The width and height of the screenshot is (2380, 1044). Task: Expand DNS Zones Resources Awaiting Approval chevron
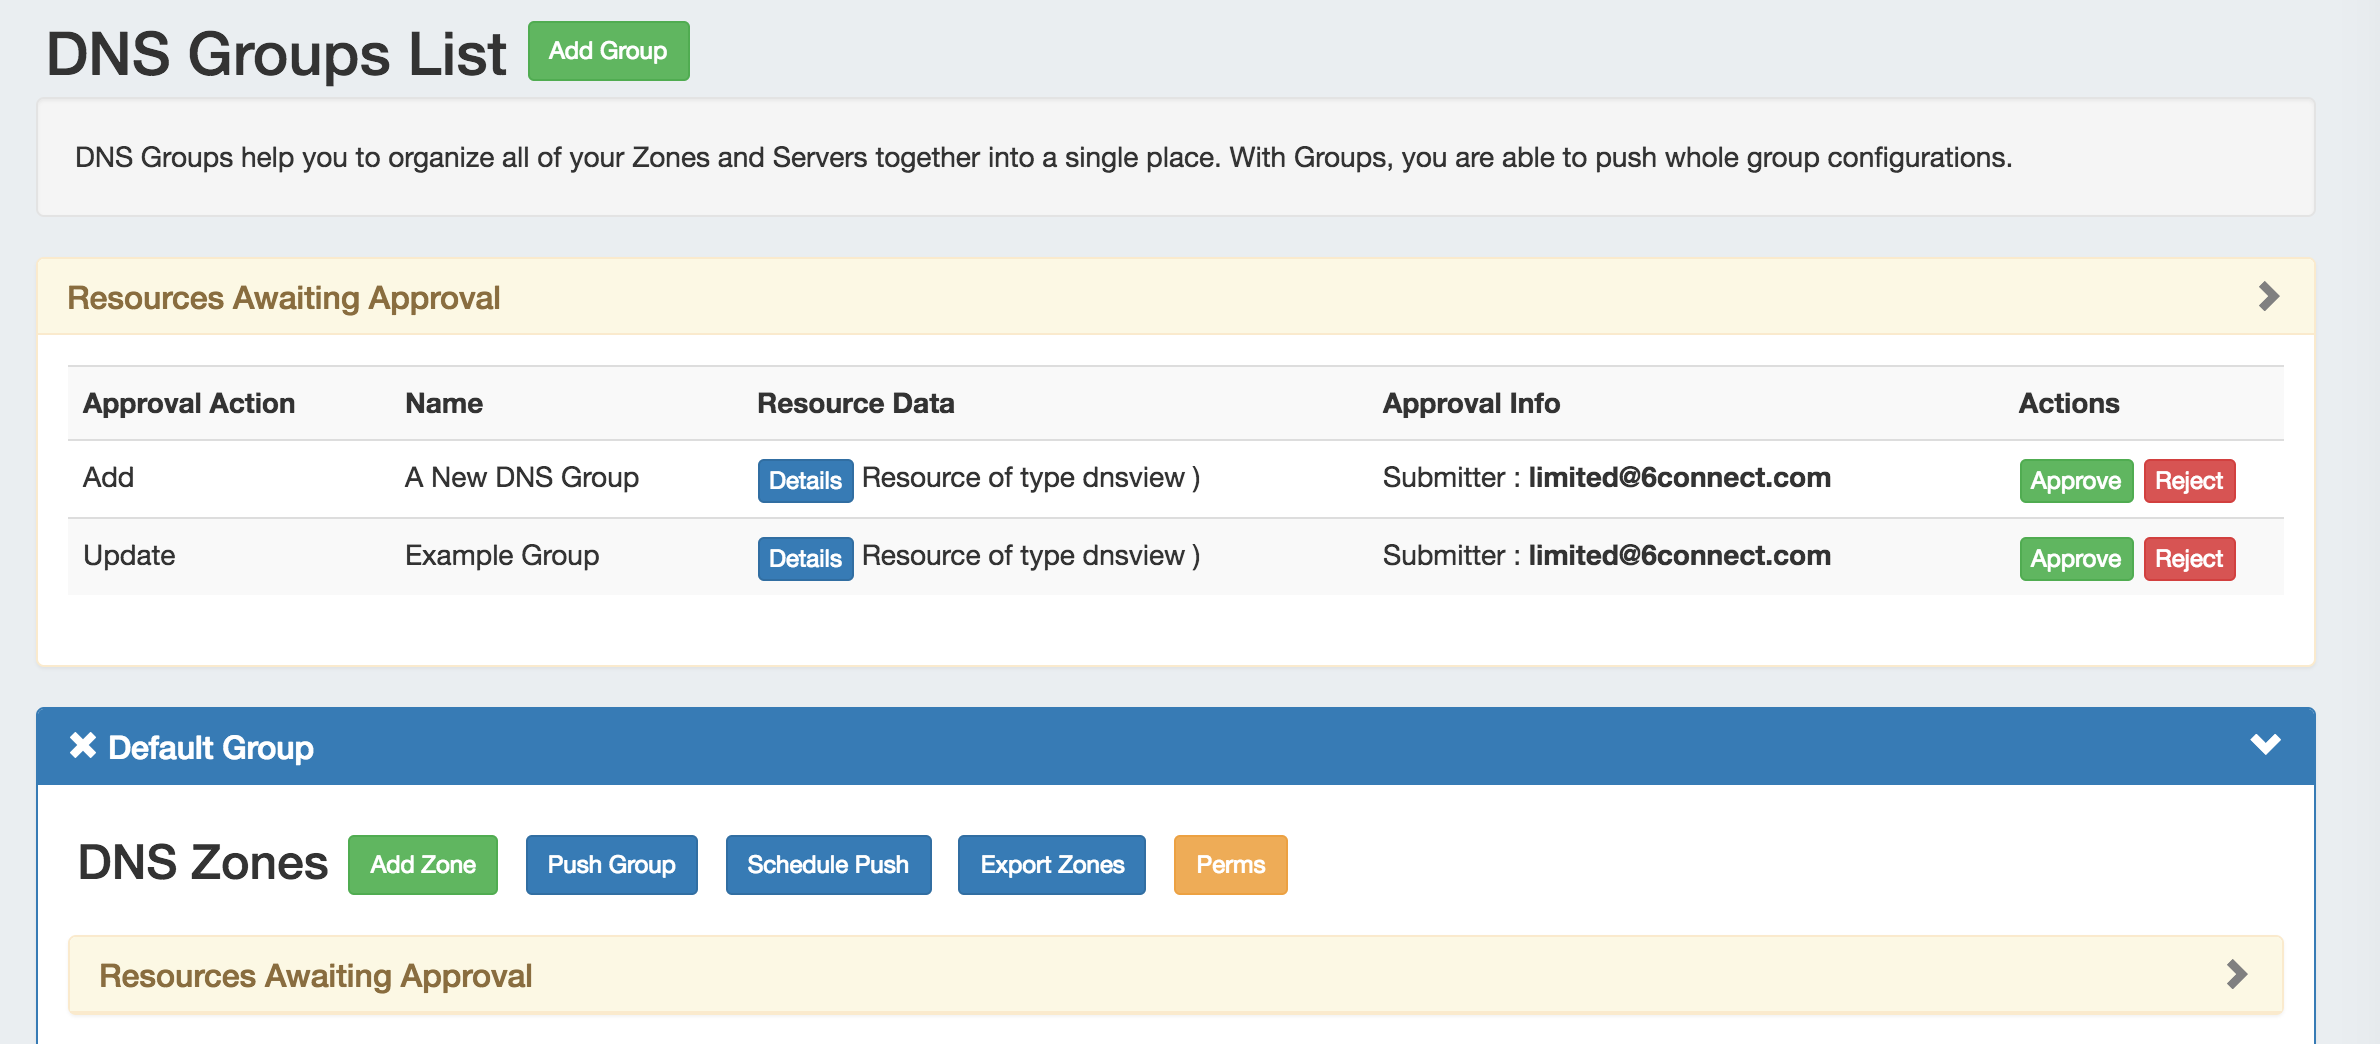click(x=2237, y=975)
